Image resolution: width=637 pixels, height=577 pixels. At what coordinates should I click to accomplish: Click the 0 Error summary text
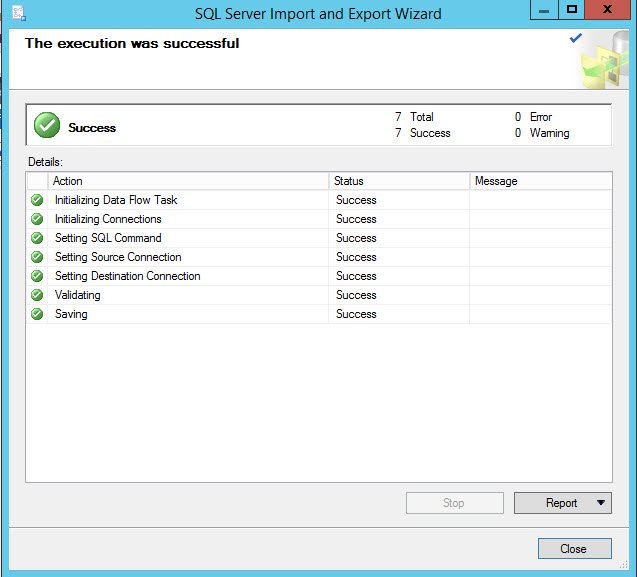533,117
